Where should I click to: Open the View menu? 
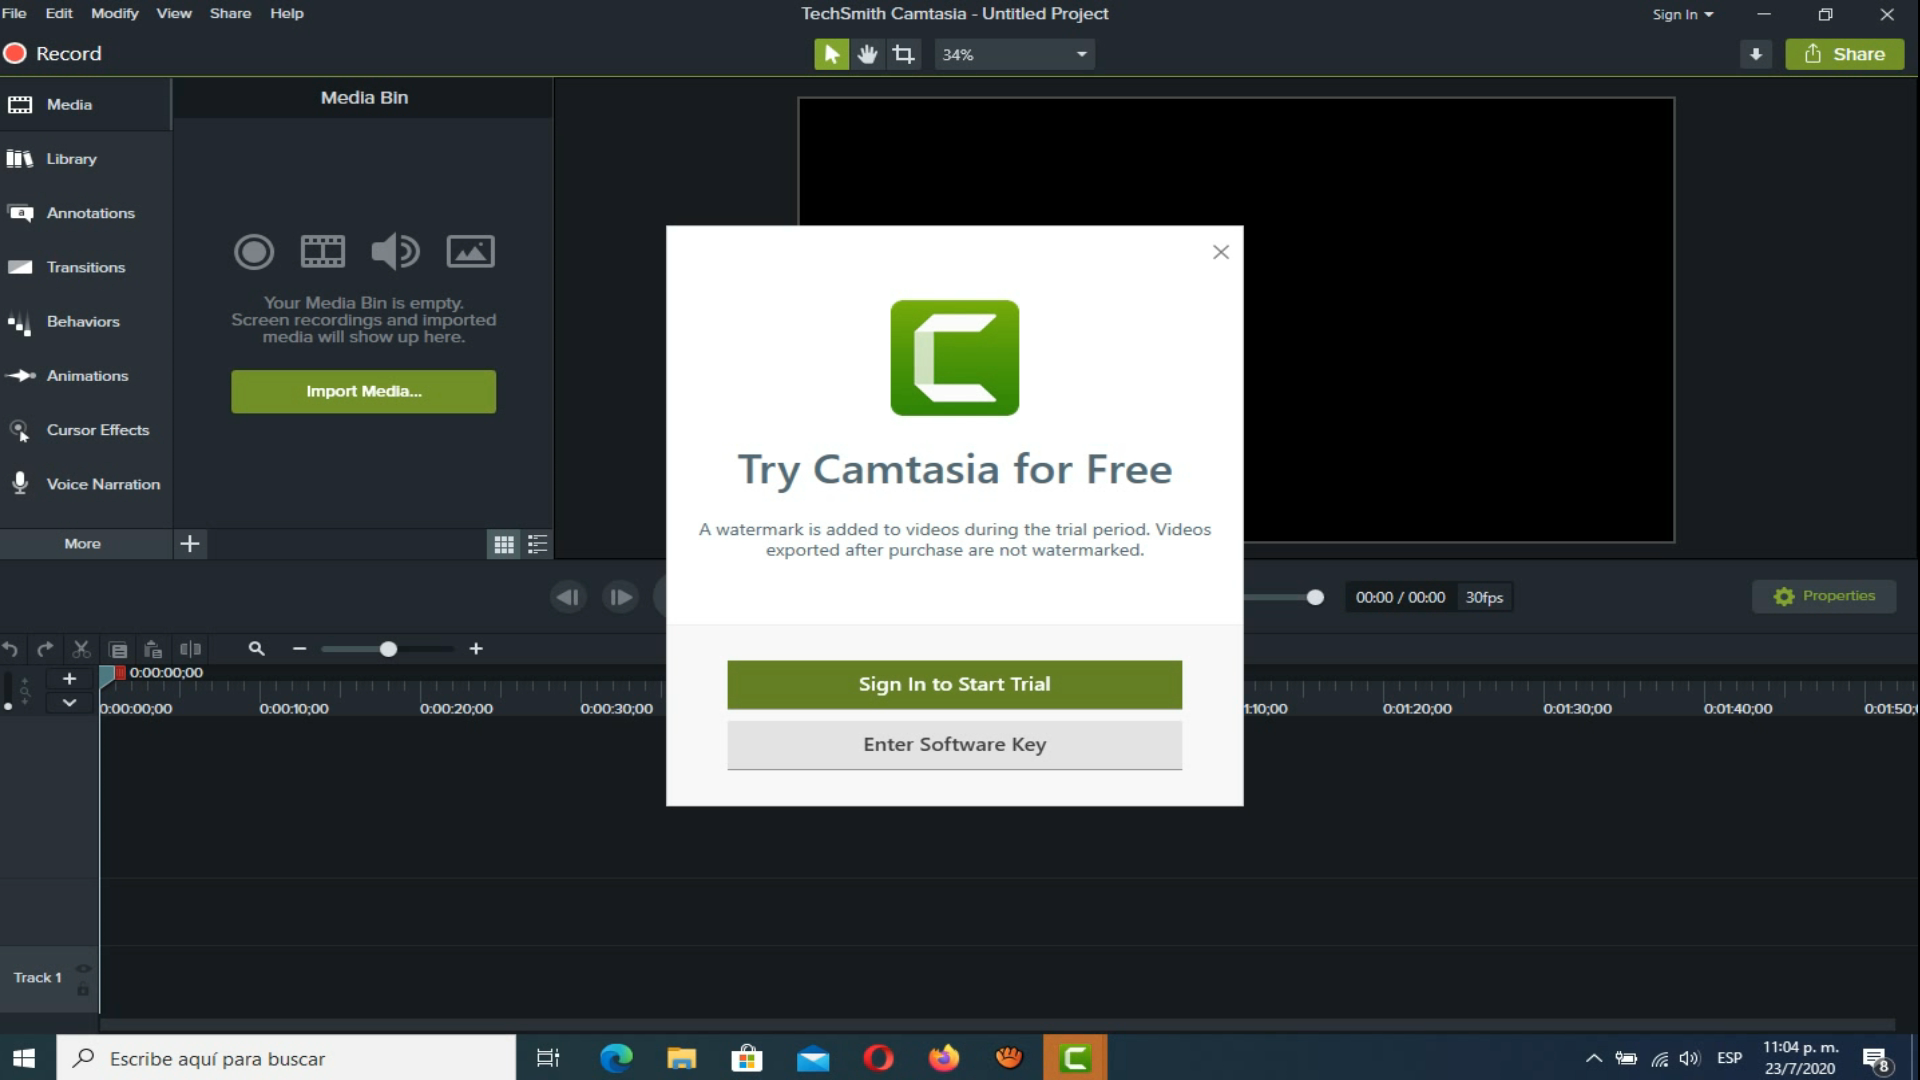coord(174,13)
